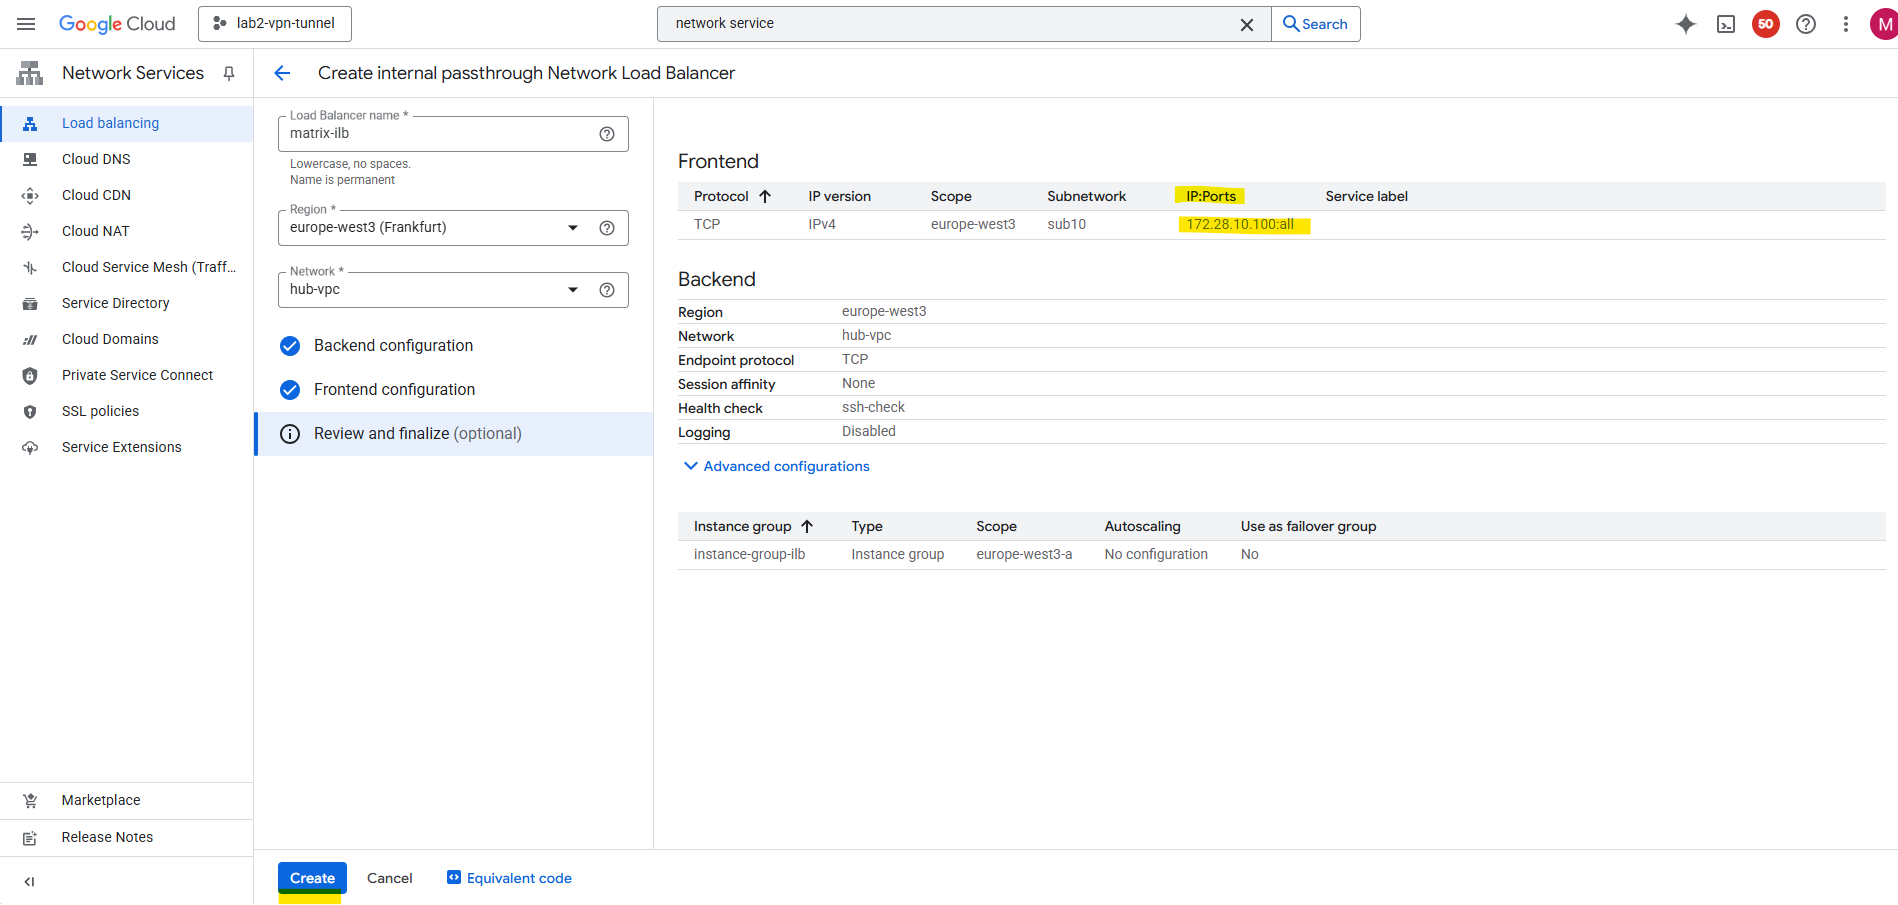Open the main navigation hamburger menu
The image size is (1898, 905).
click(26, 24)
